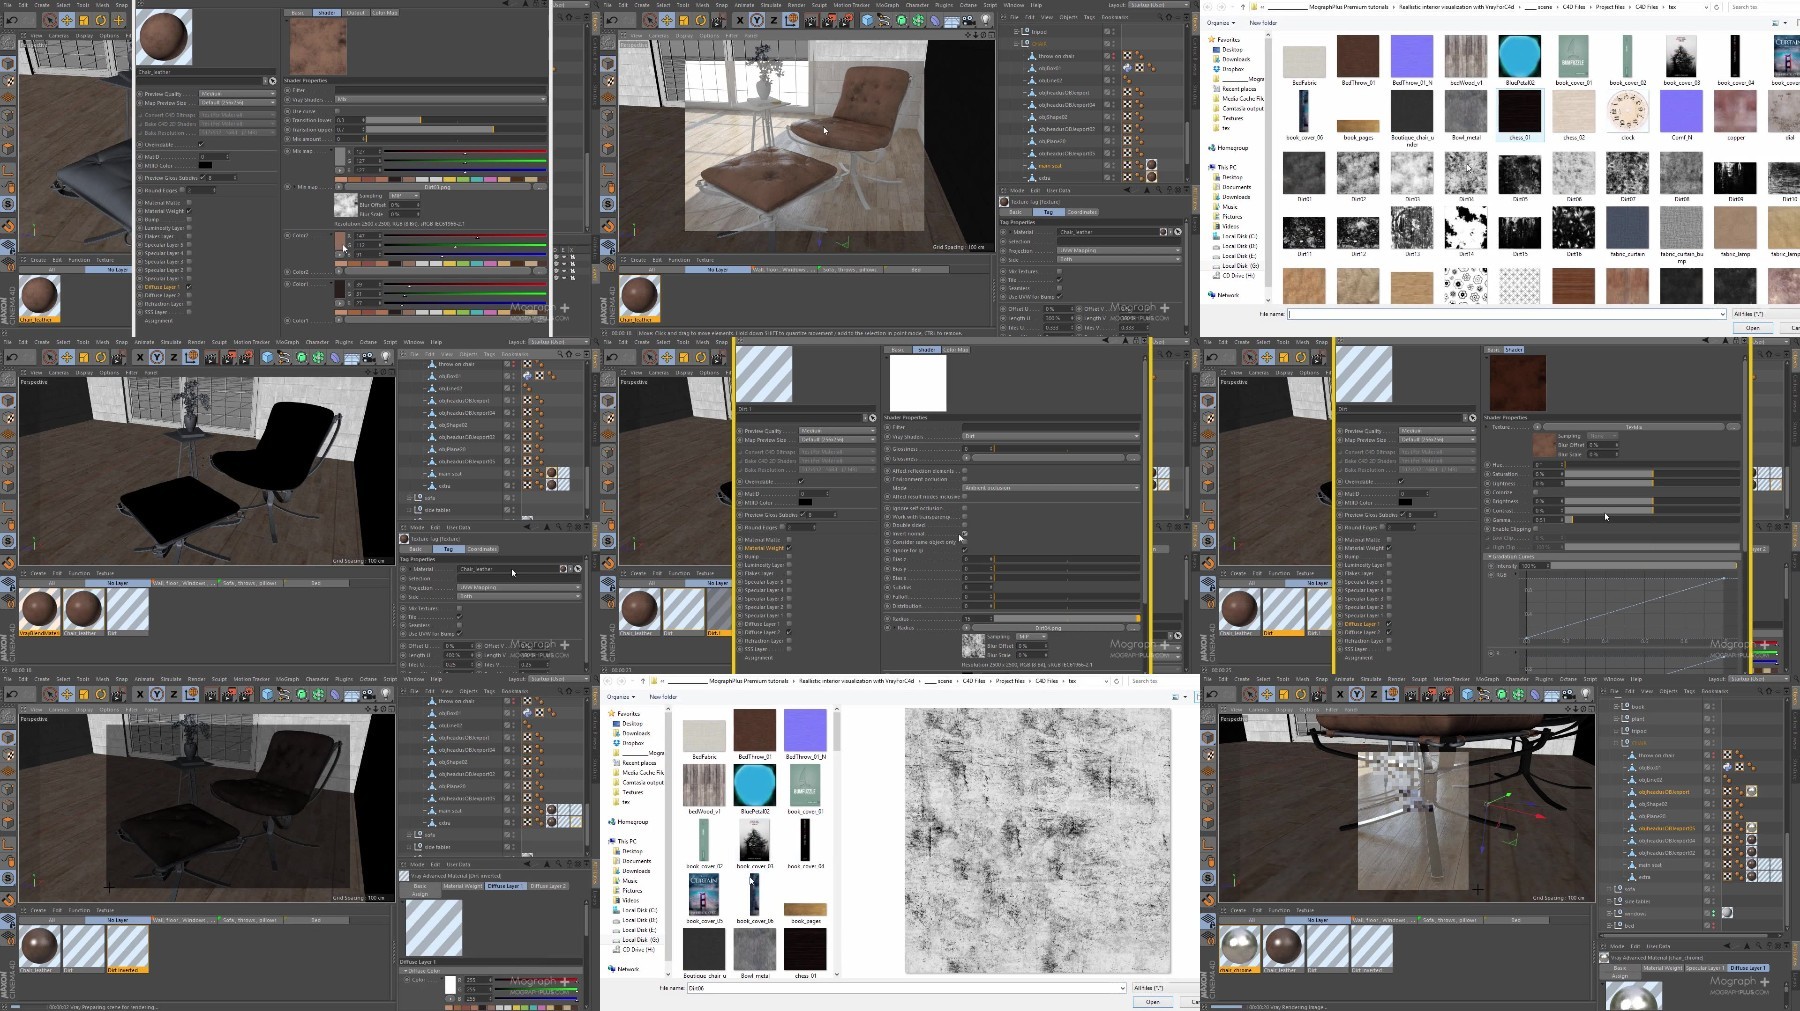Select the Tag tab in brown chair frame attributes

[x=1048, y=212]
